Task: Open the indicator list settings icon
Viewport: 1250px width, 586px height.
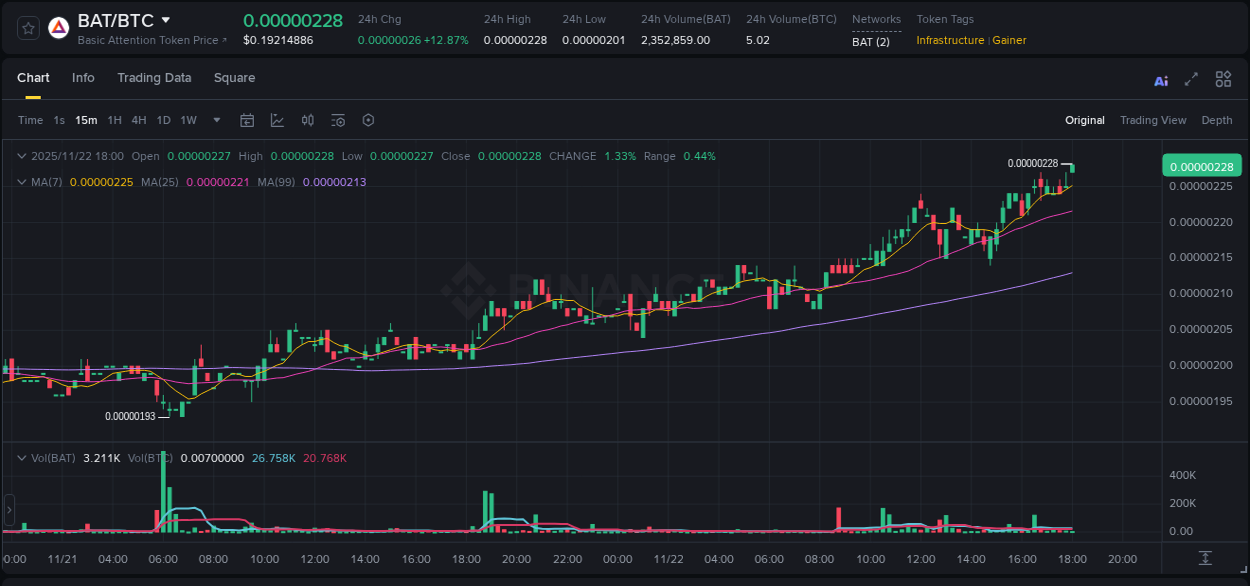Action: [x=337, y=119]
